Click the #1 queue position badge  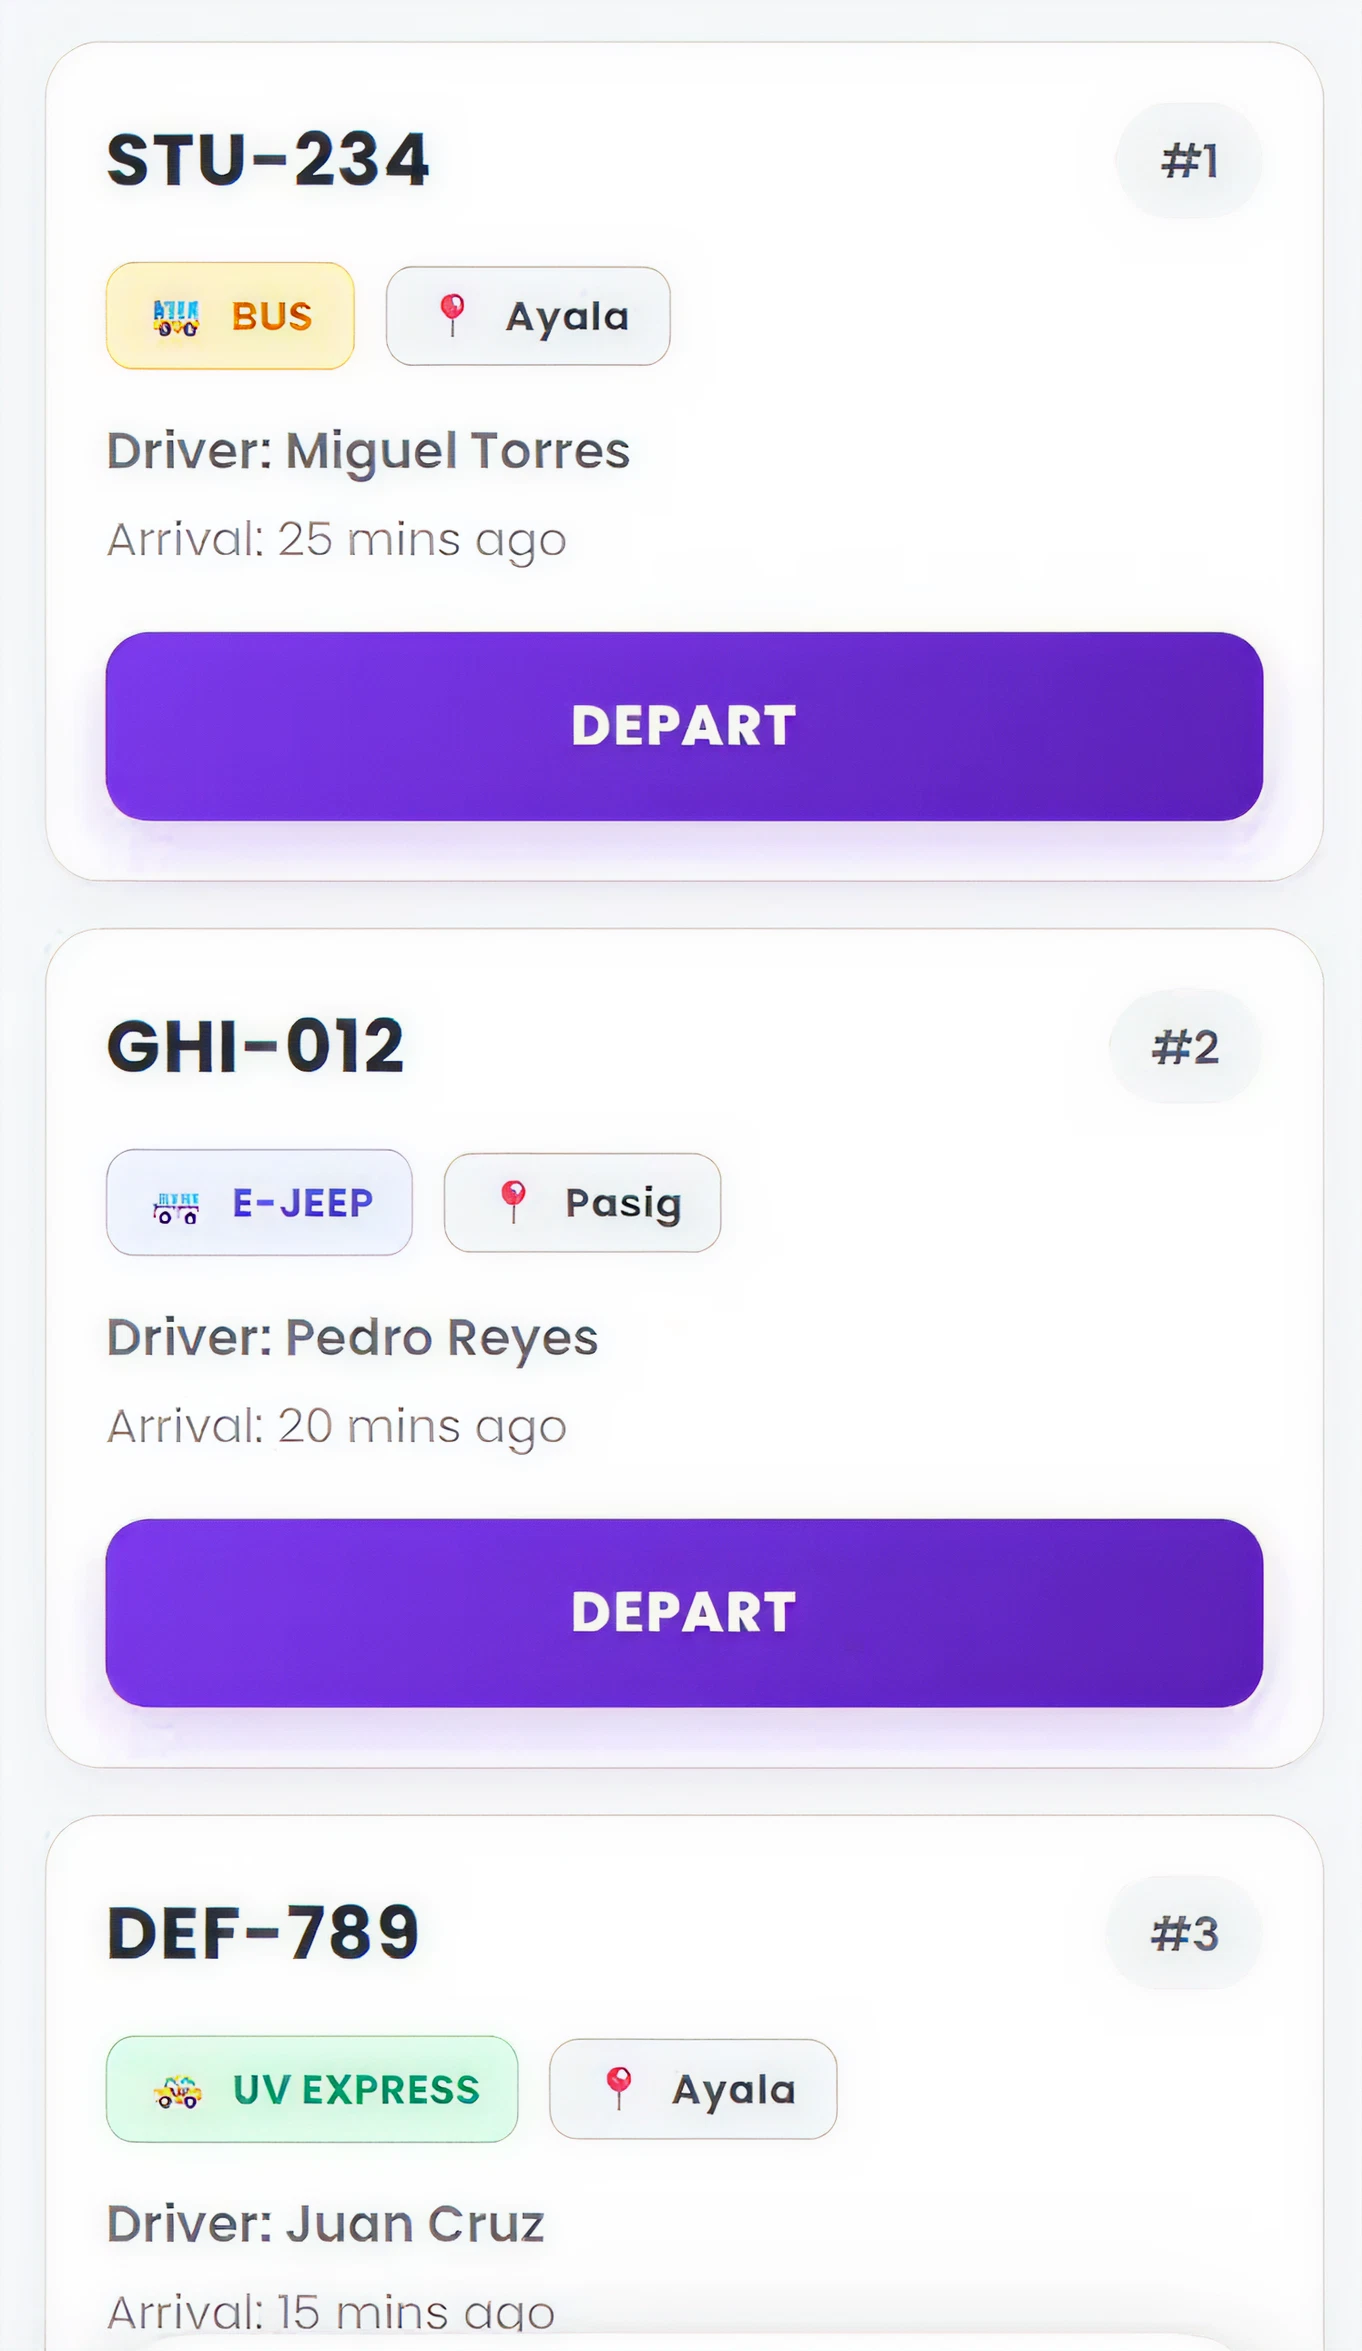pos(1188,161)
